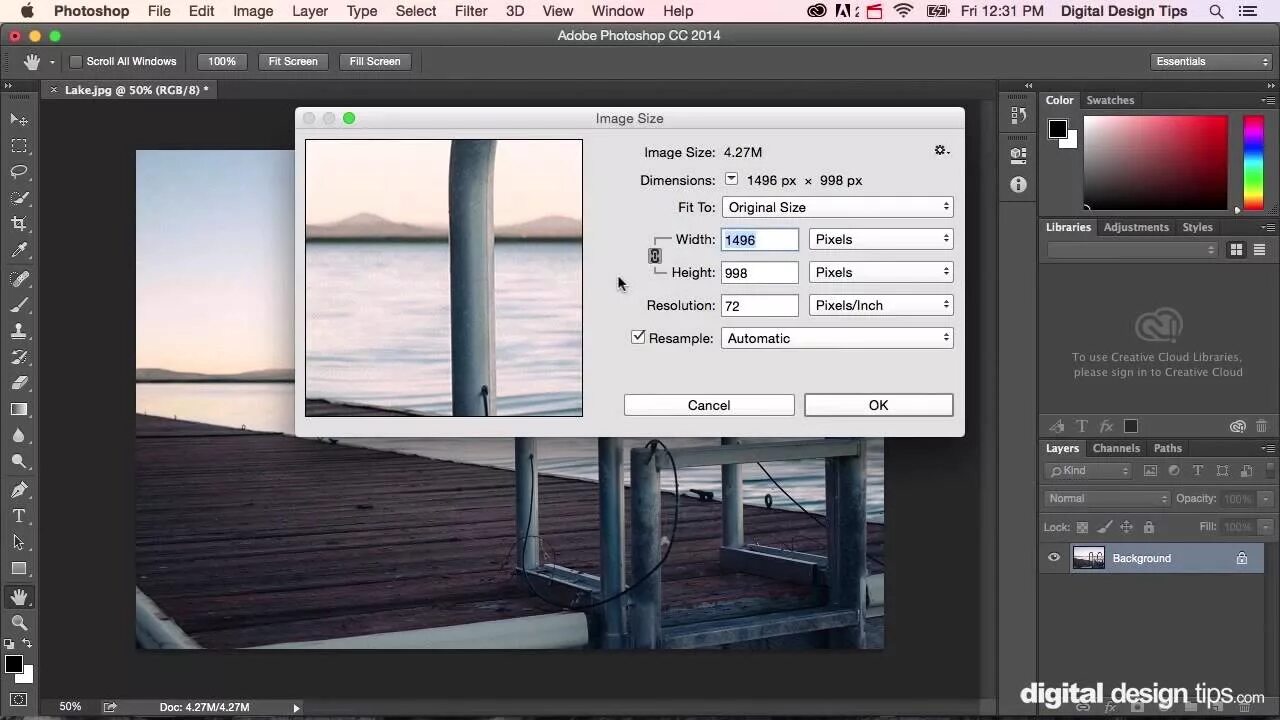
Task: Select the Pen tool
Action: (19, 490)
